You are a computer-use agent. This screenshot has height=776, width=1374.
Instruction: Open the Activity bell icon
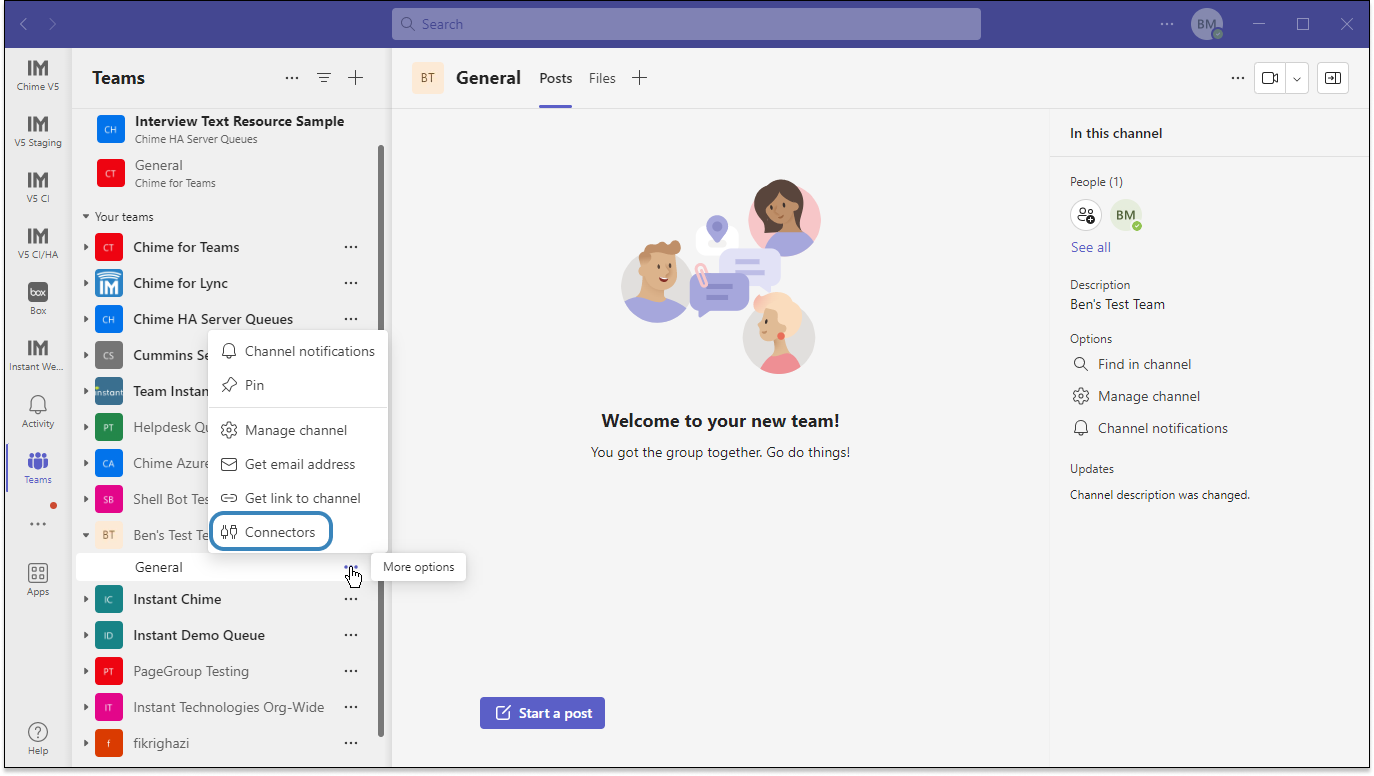(38, 411)
